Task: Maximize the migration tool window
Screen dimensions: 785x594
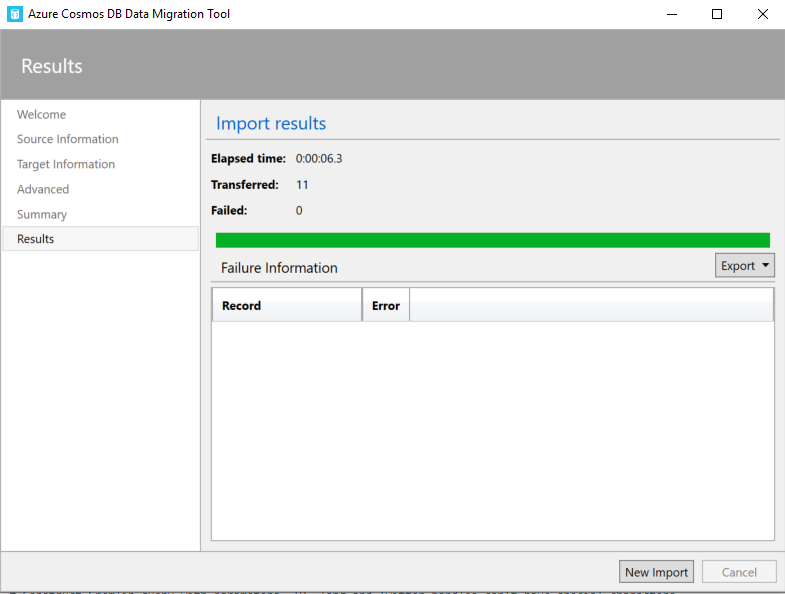Action: pos(717,14)
